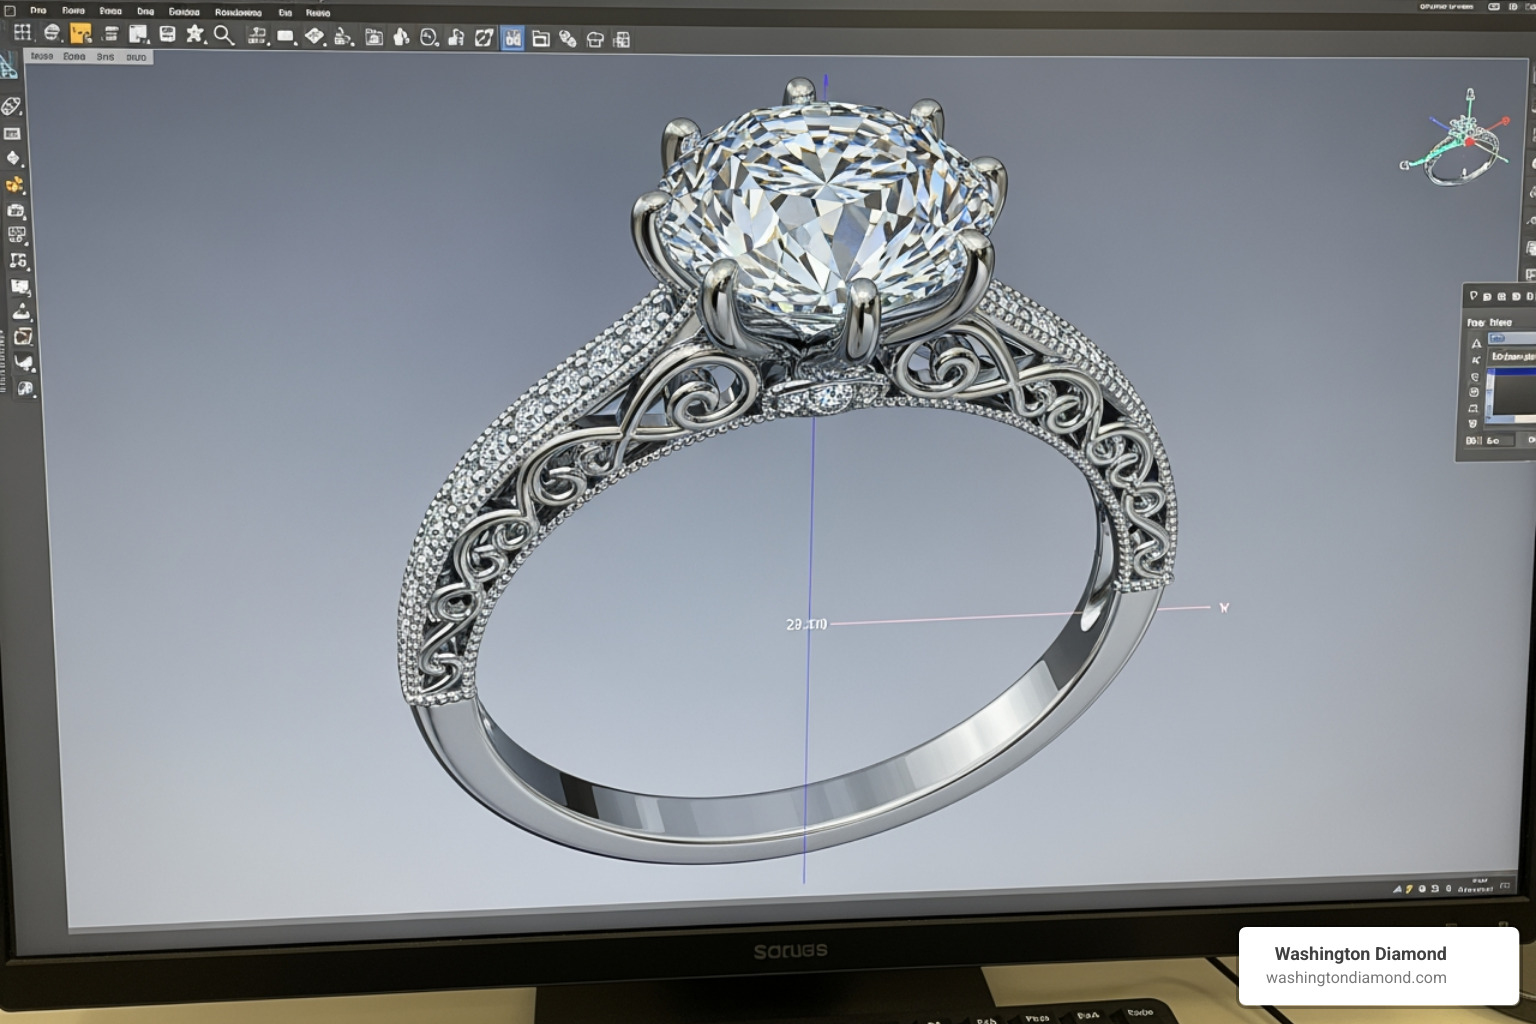Toggle the first display icon in the bottom-right status bar
The width and height of the screenshot is (1536, 1024).
pyautogui.click(x=1398, y=888)
